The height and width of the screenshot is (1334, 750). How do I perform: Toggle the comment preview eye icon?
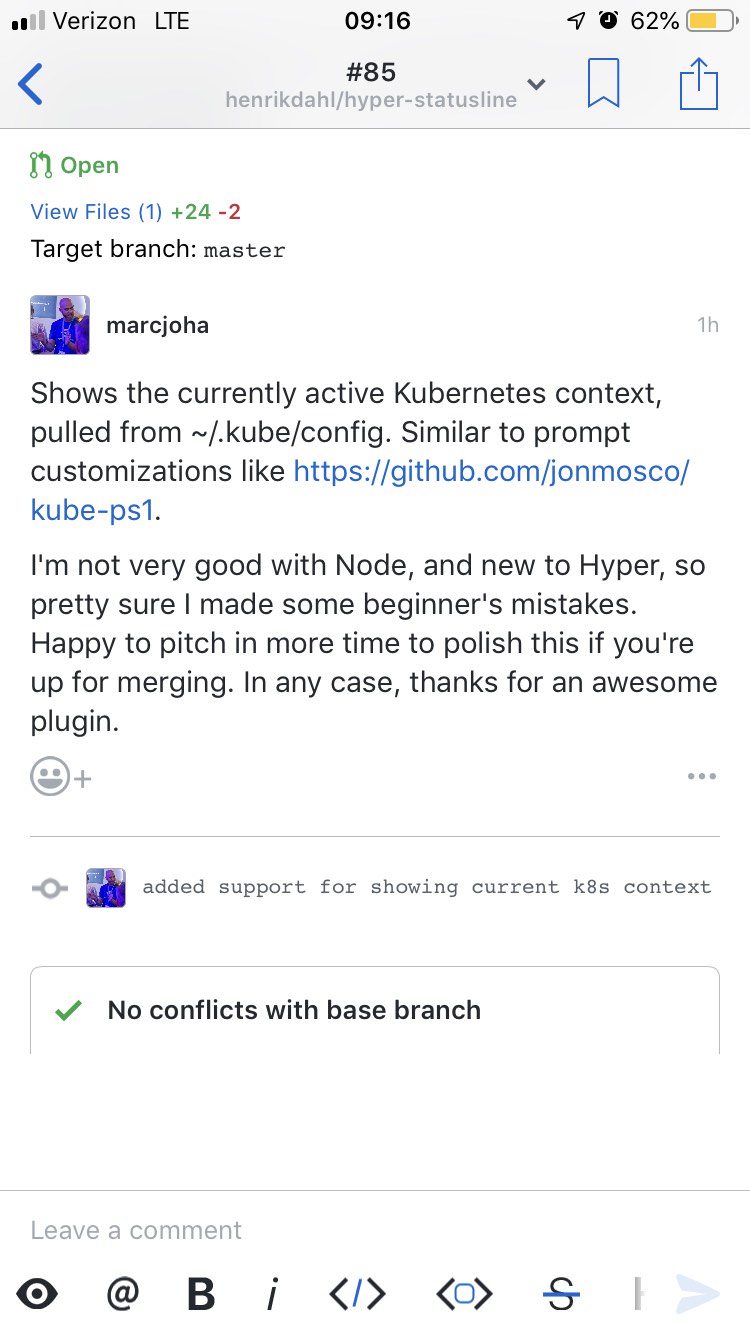[37, 1294]
